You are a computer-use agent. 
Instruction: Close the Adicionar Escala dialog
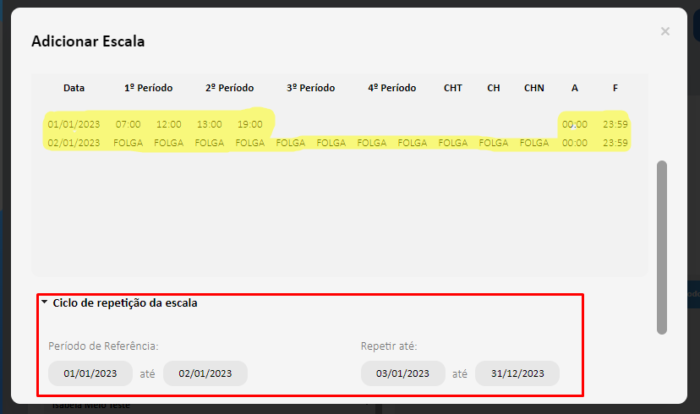coord(665,32)
